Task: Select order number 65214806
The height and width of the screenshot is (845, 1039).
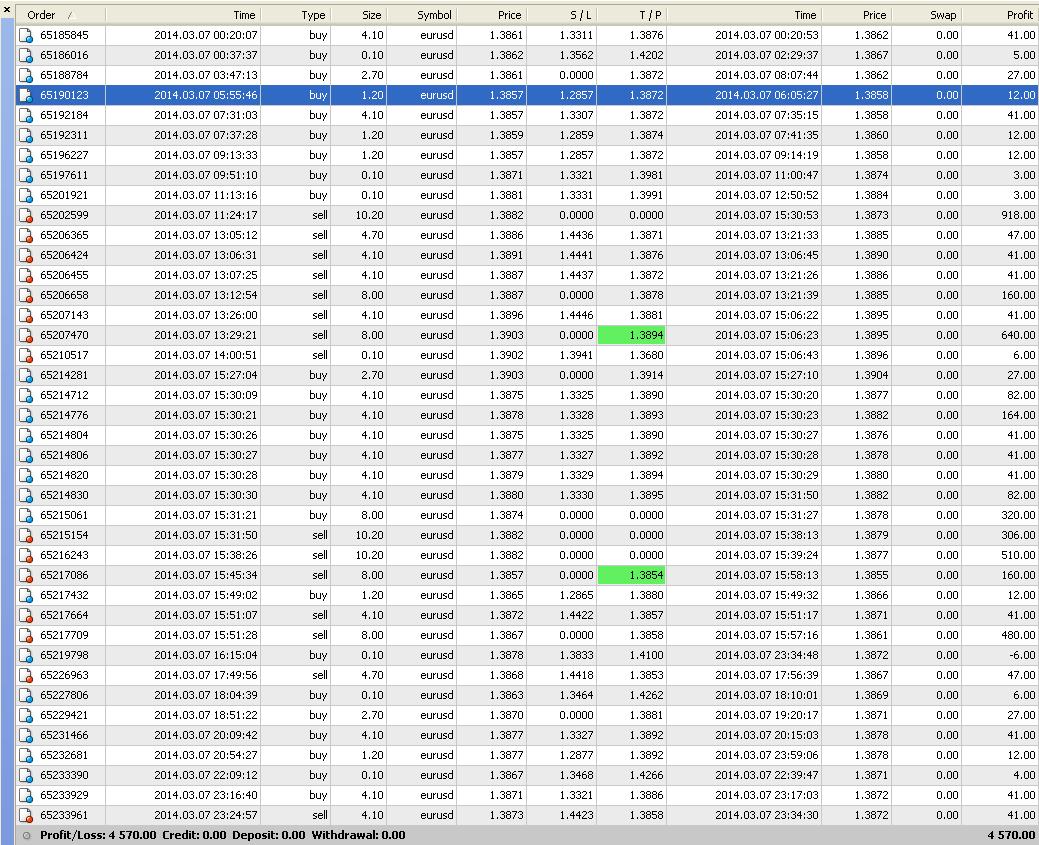Action: click(64, 455)
